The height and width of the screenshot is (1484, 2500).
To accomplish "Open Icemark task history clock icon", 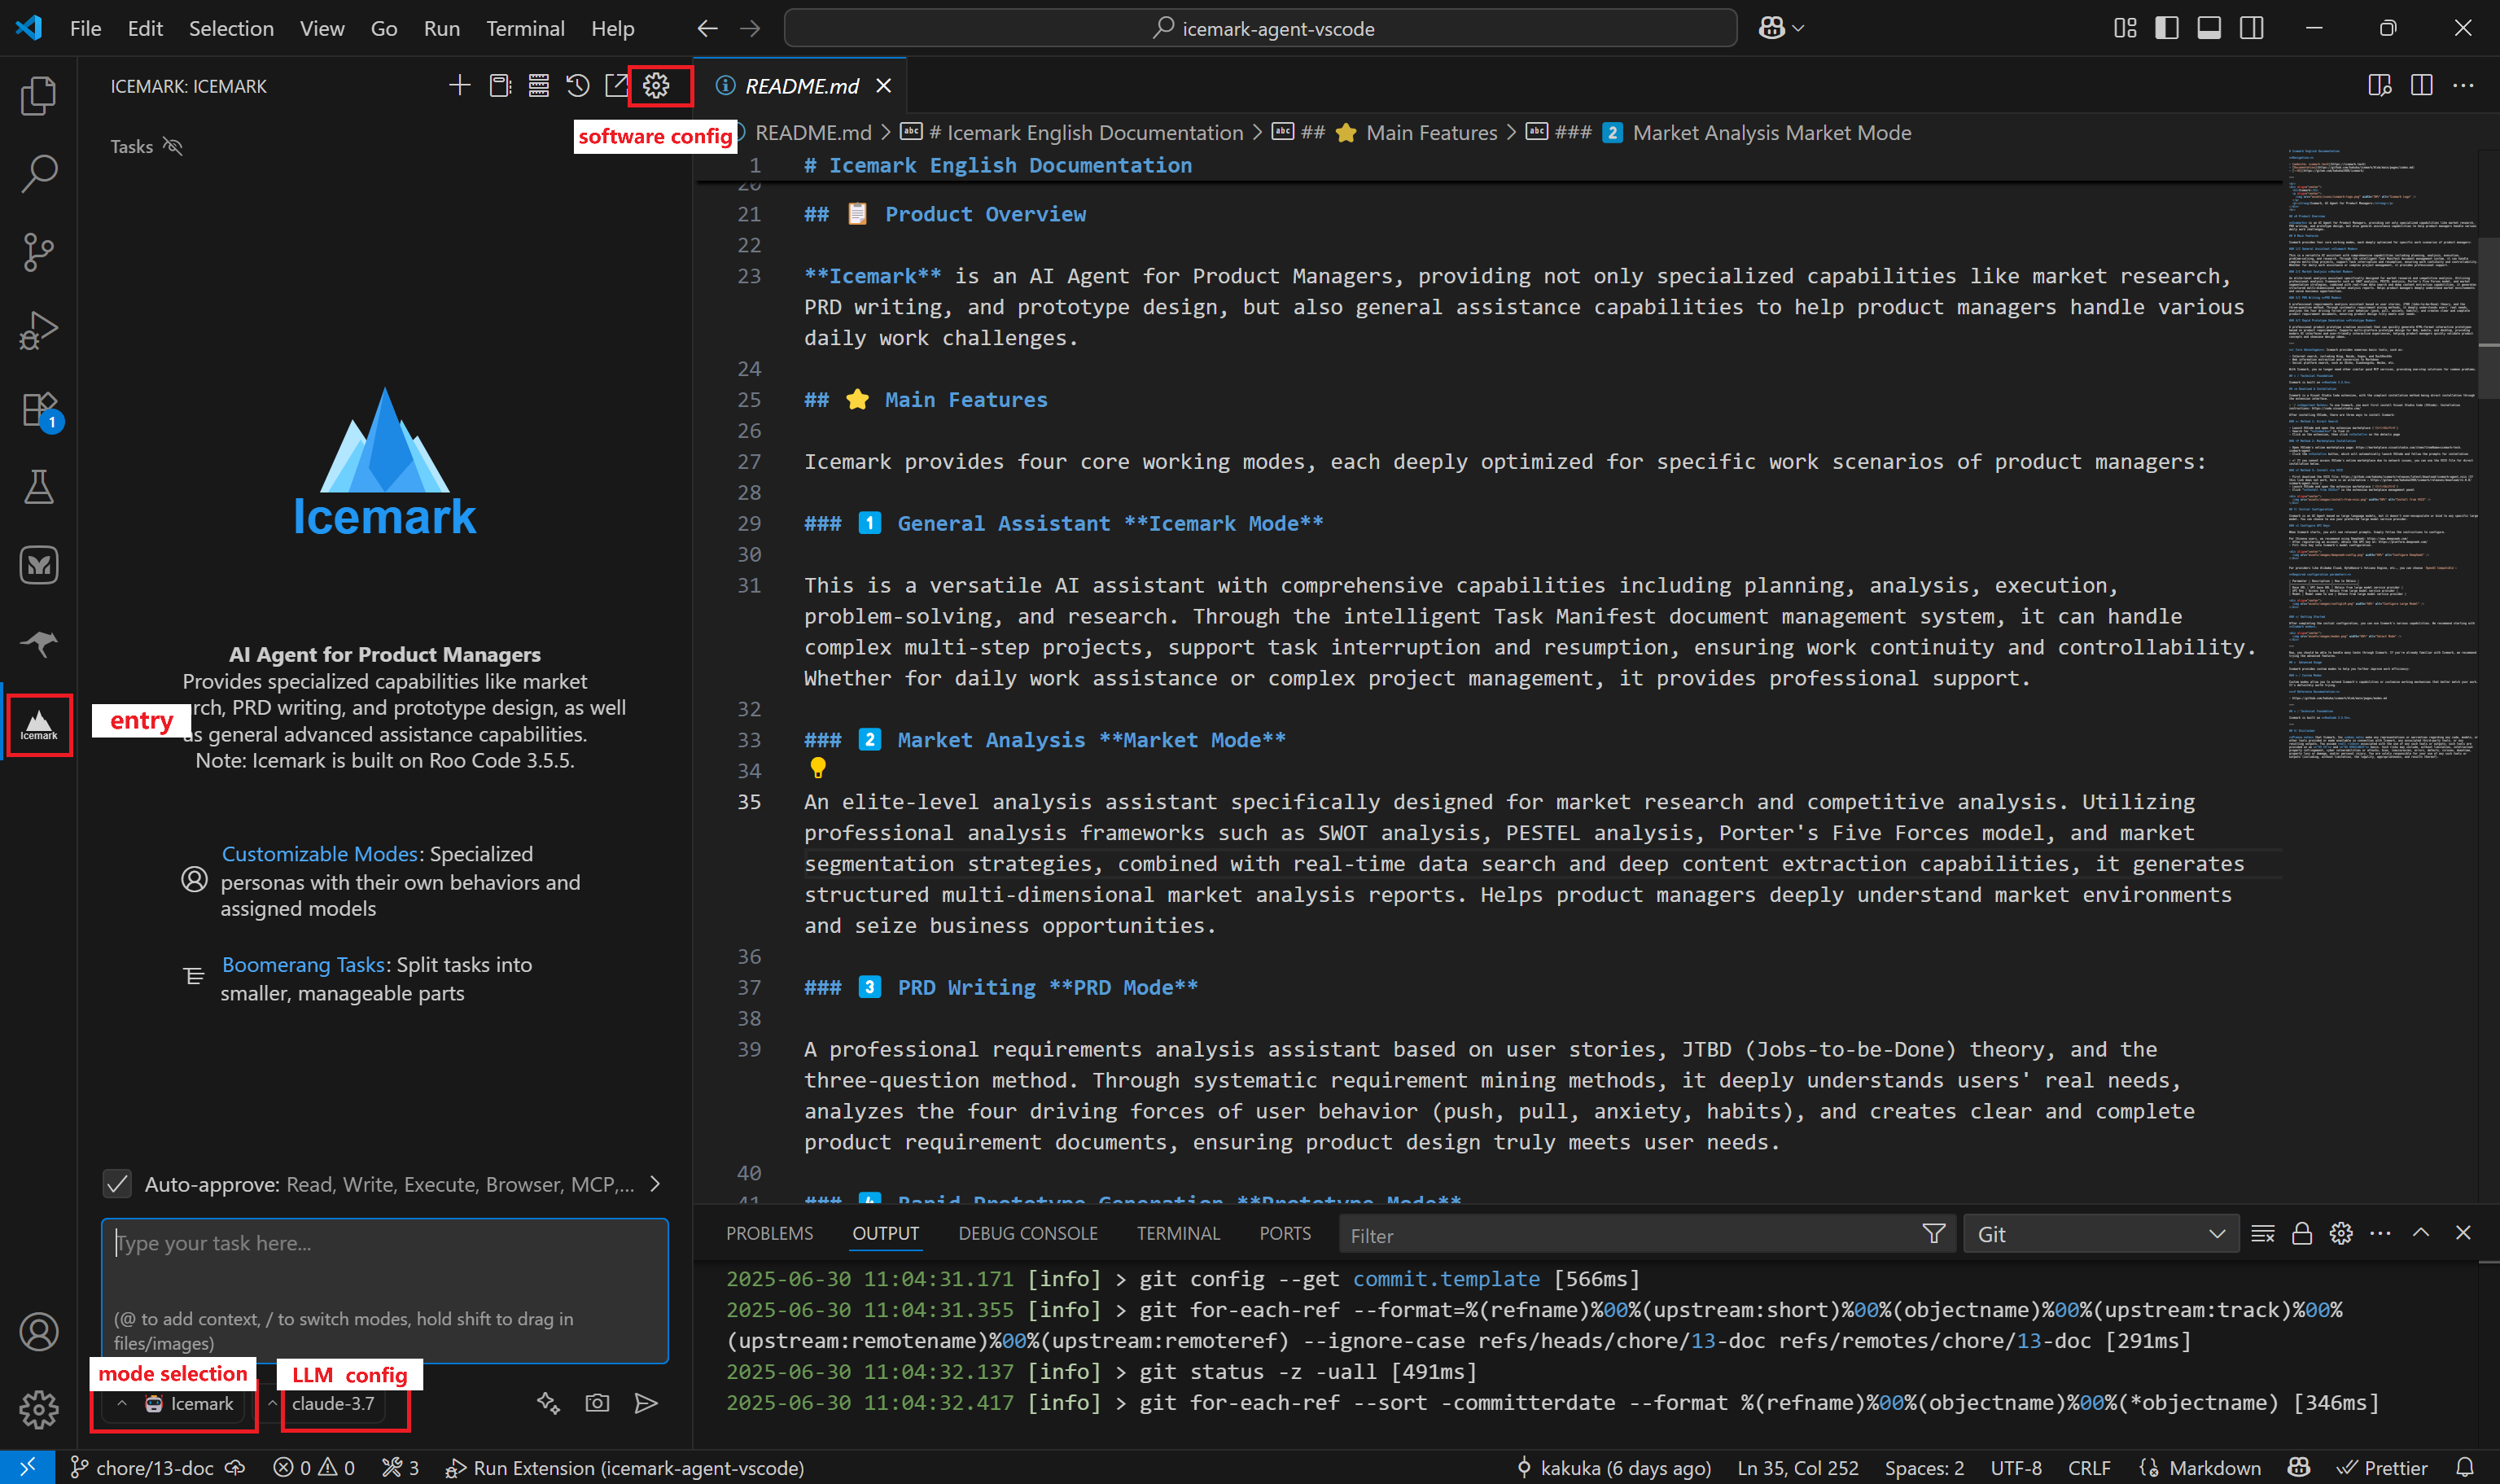I will click(577, 86).
